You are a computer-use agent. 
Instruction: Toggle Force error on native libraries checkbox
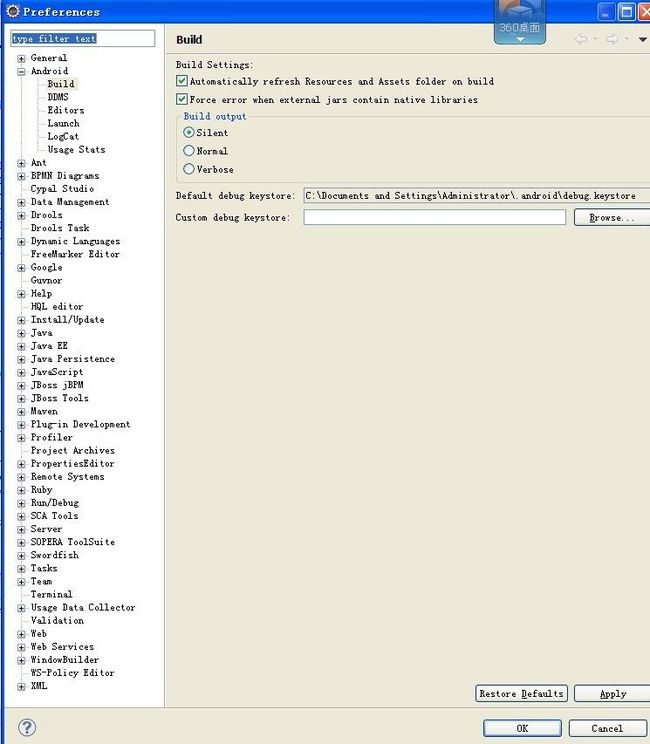pos(181,99)
